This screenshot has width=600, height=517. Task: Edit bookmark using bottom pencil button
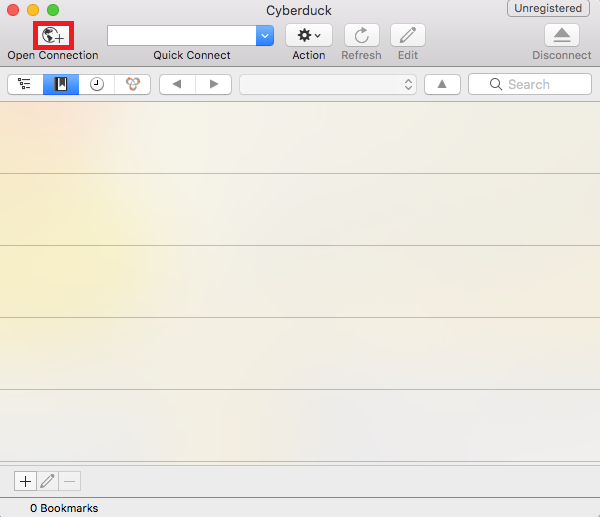coord(47,481)
